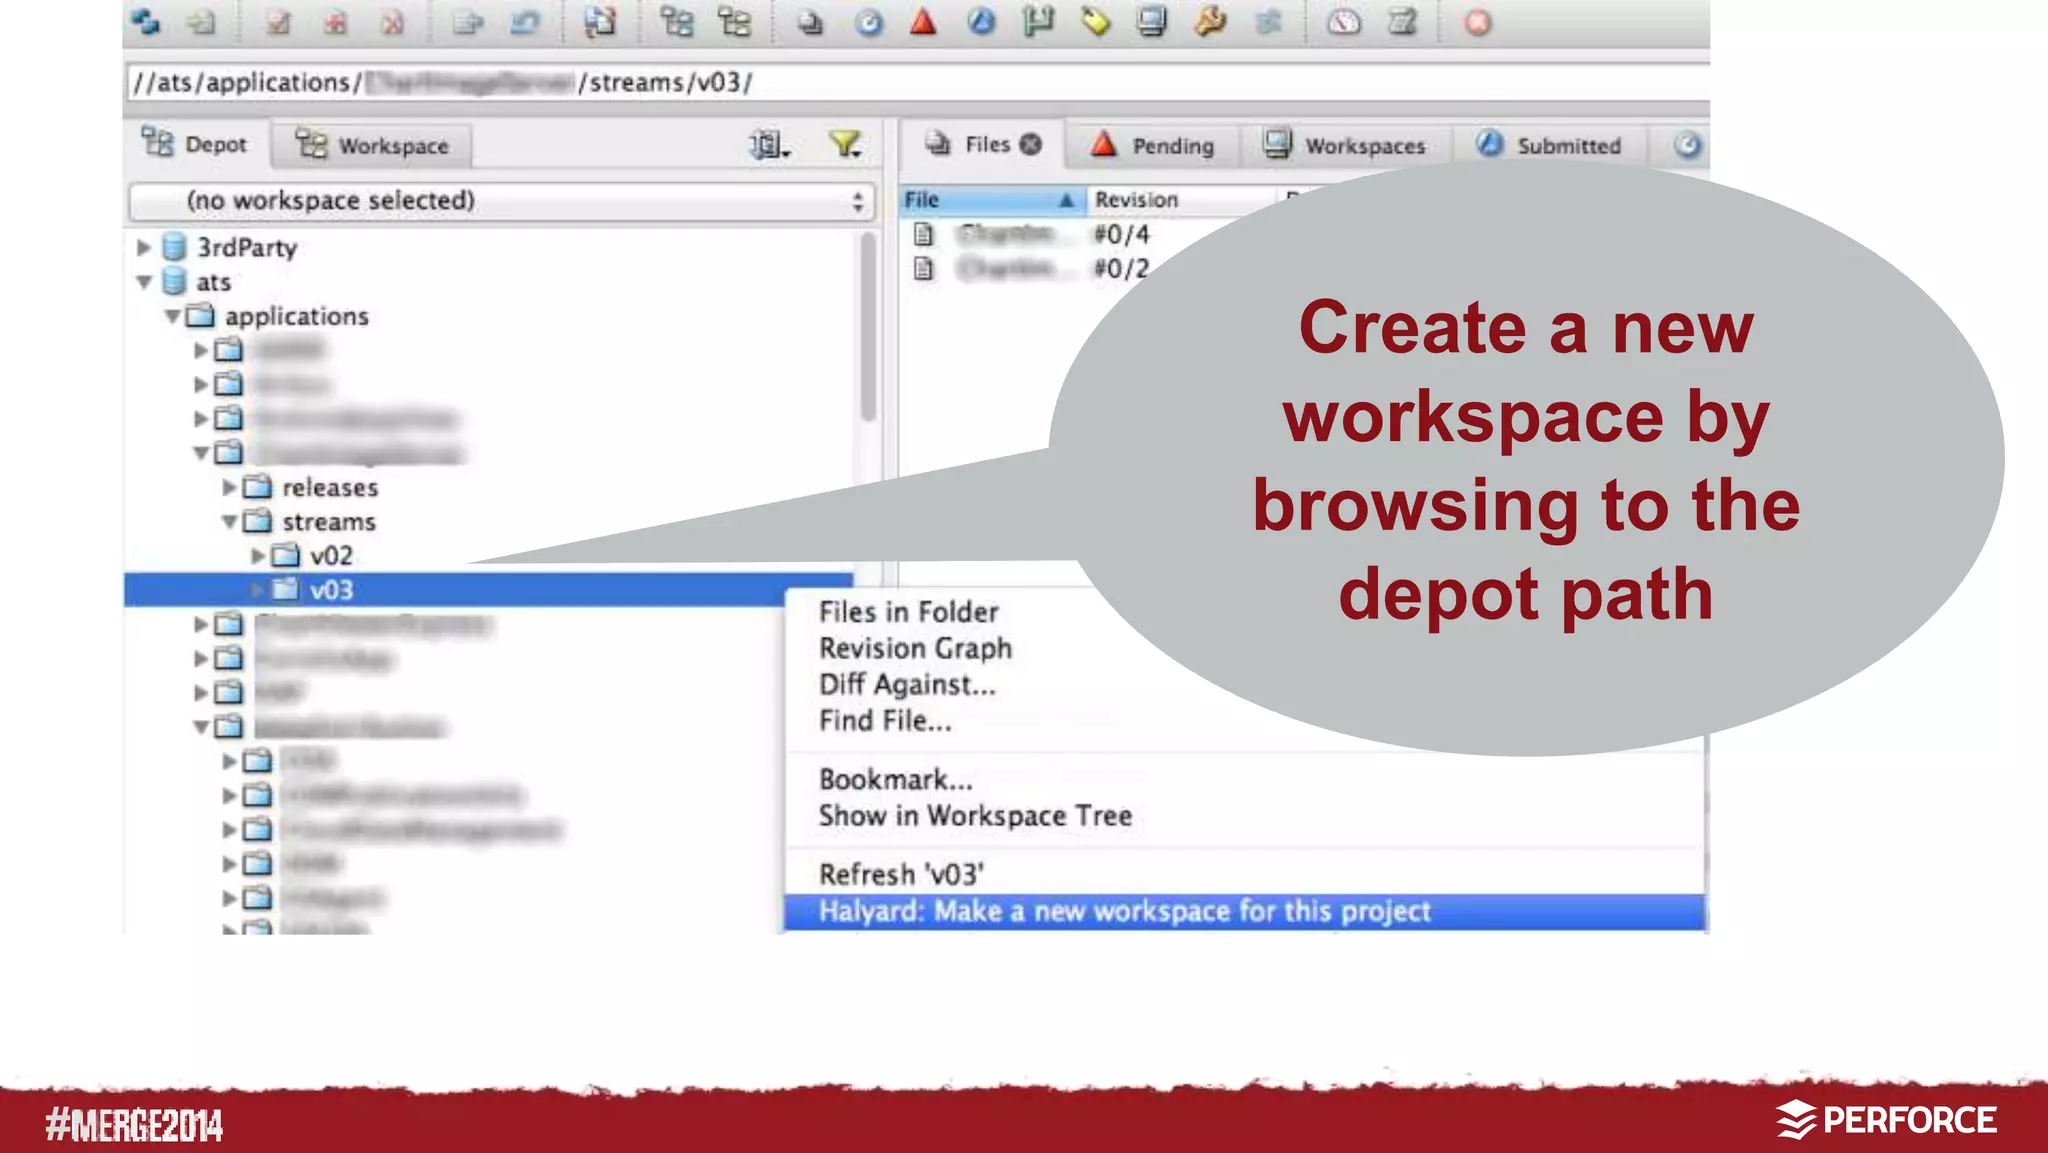2048x1153 pixels.
Task: Click the depot path address field
Action: (x=918, y=82)
